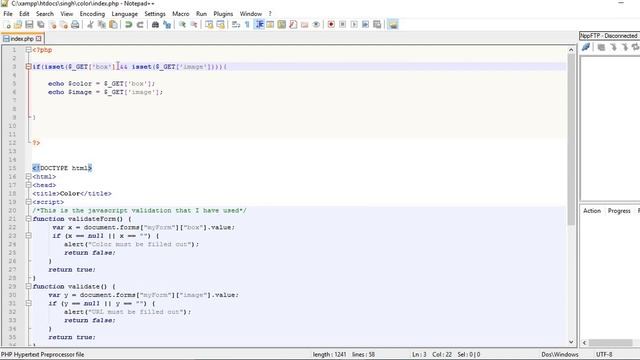
Task: Click the Zoom Out toolbar icon
Action: click(194, 24)
